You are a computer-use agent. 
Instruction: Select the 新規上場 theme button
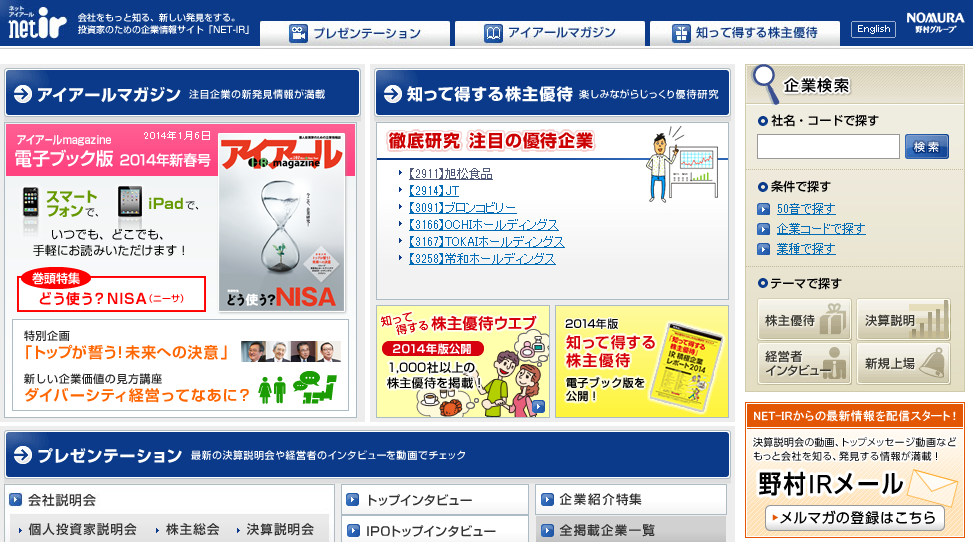point(904,364)
